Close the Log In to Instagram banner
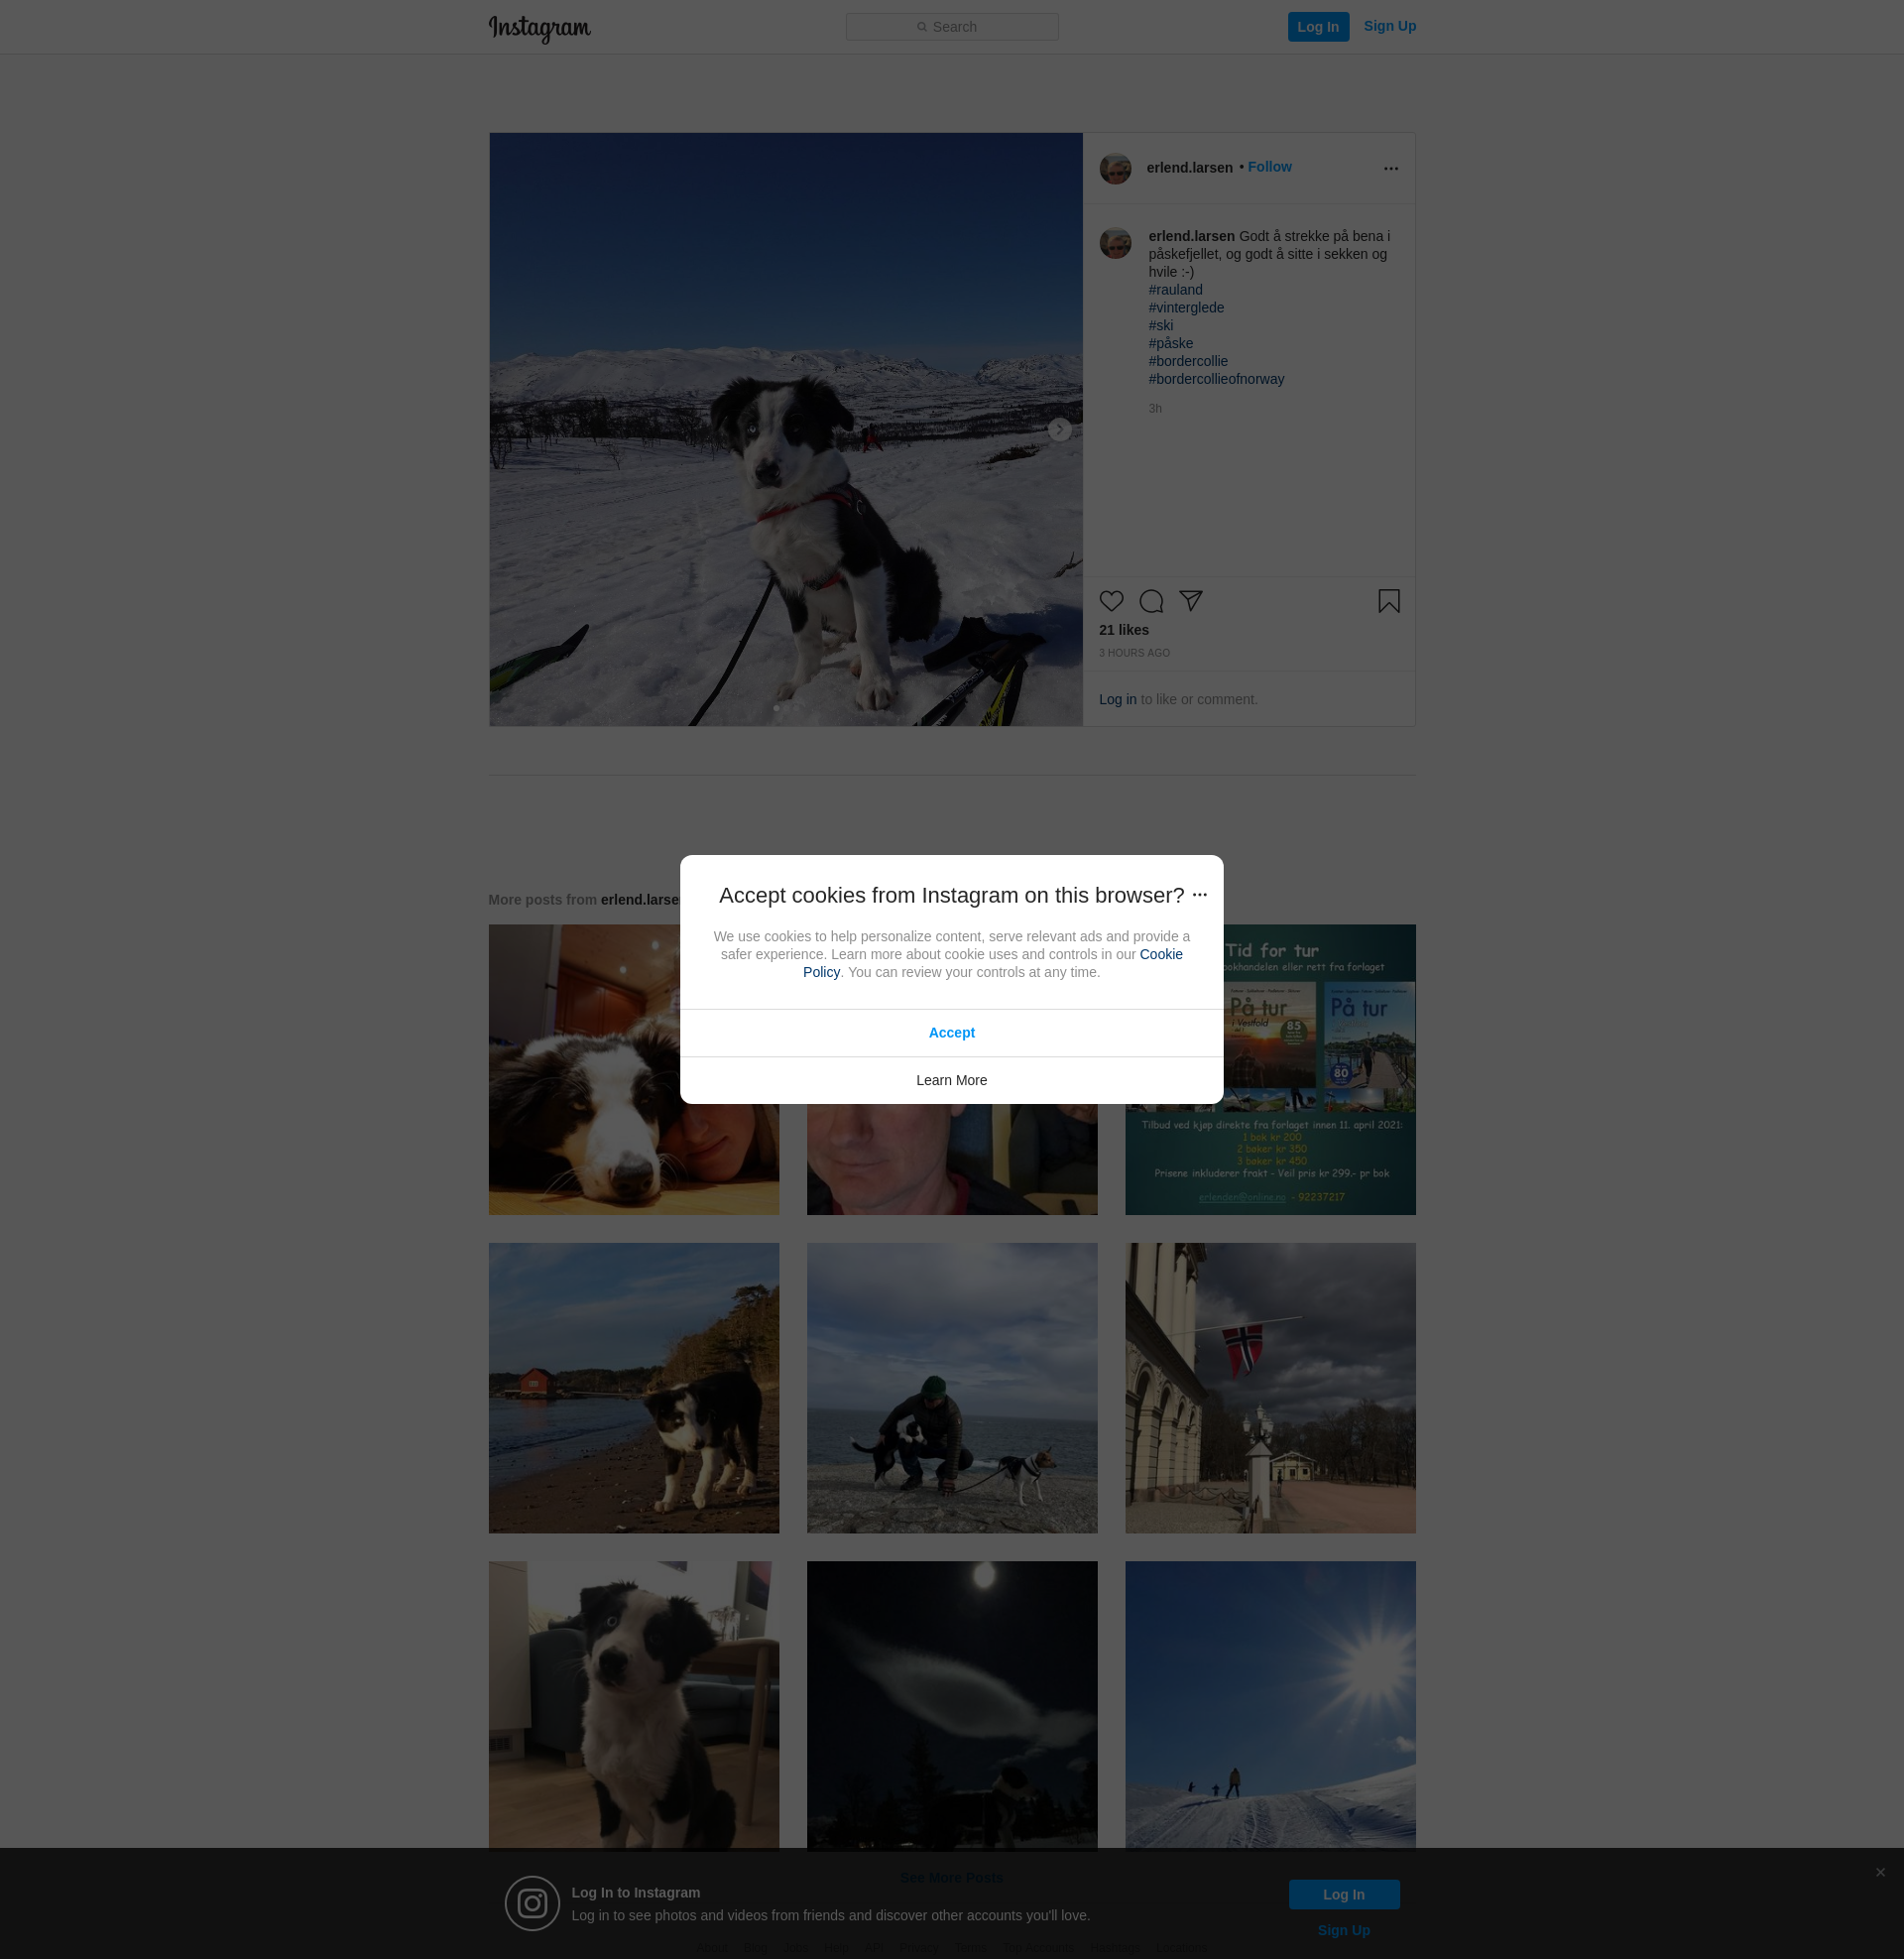1904x1959 pixels. pos(1880,1873)
